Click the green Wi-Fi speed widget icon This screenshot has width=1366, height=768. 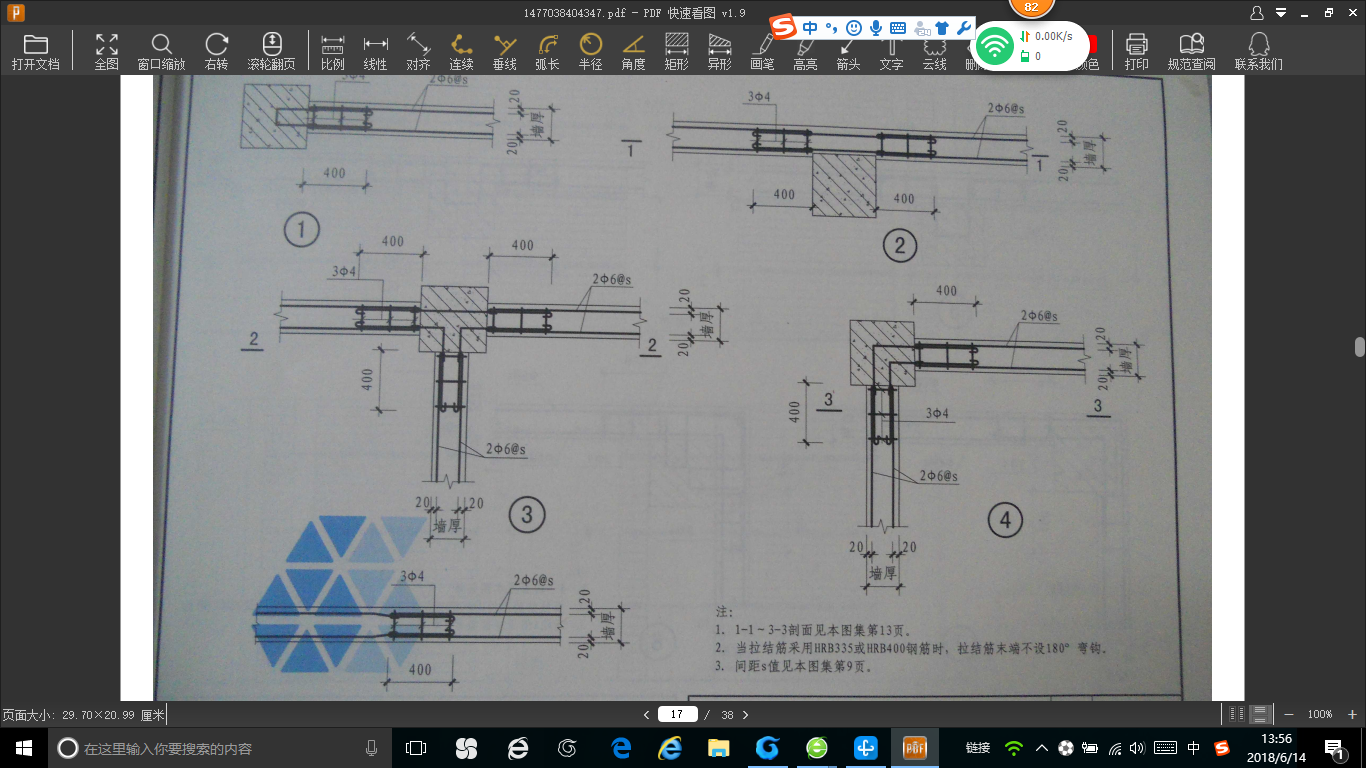click(x=994, y=46)
